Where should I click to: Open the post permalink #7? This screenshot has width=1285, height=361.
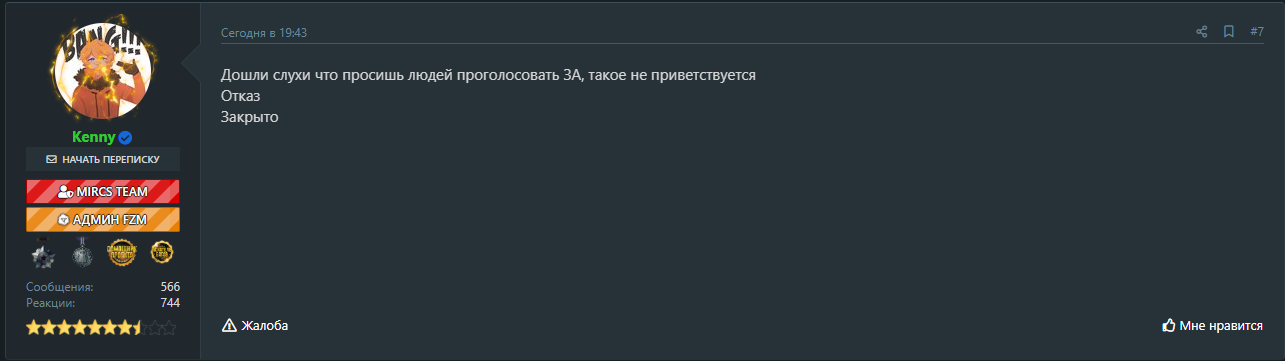(x=1257, y=32)
